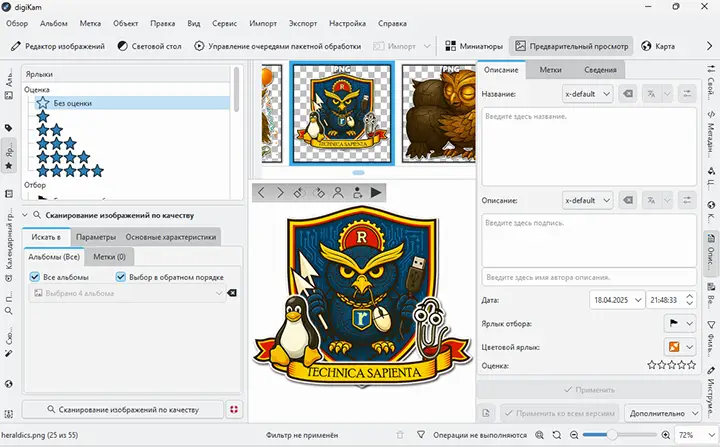Start slideshow play button

[376, 192]
